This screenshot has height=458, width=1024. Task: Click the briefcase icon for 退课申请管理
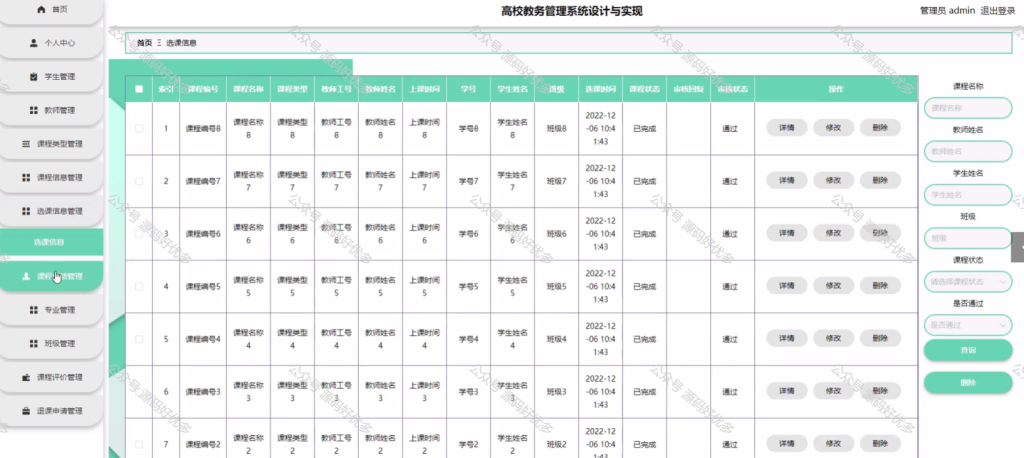26,411
